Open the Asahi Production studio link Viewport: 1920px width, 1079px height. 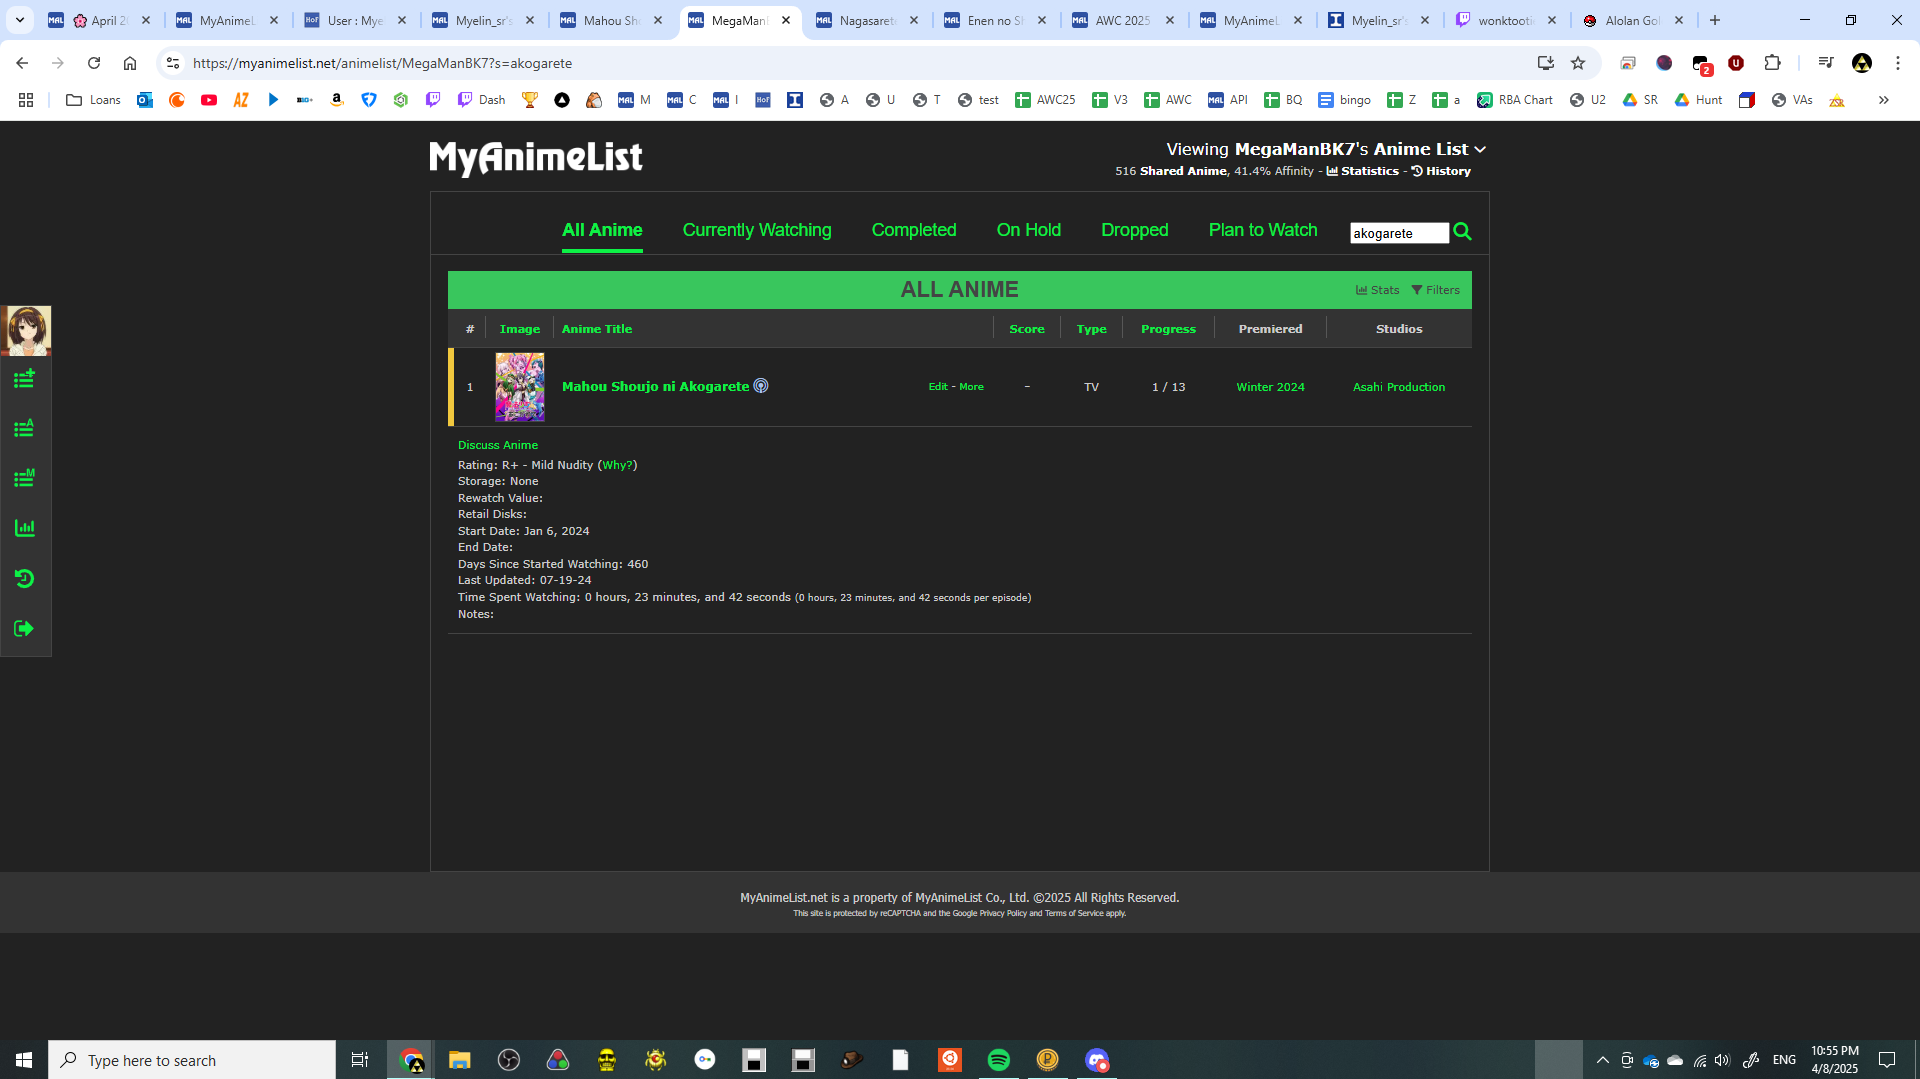tap(1399, 387)
